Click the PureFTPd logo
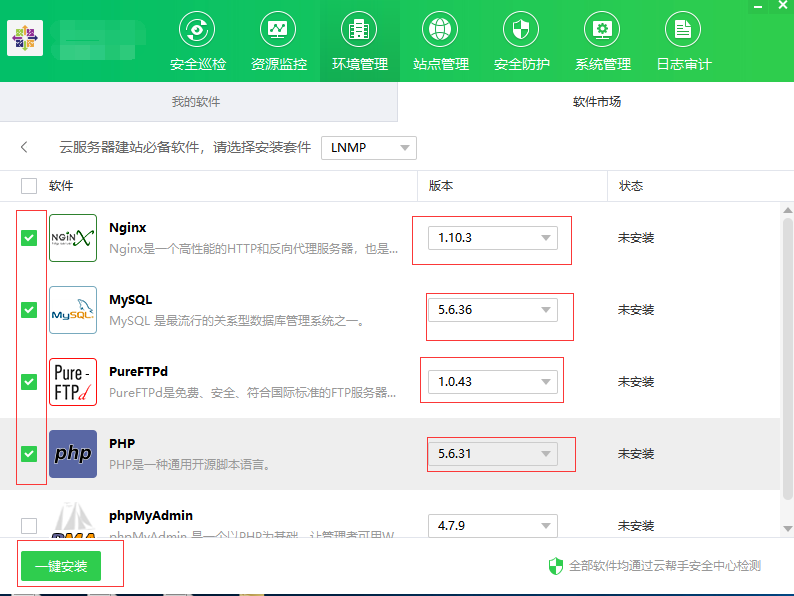This screenshot has width=794, height=596. point(73,382)
